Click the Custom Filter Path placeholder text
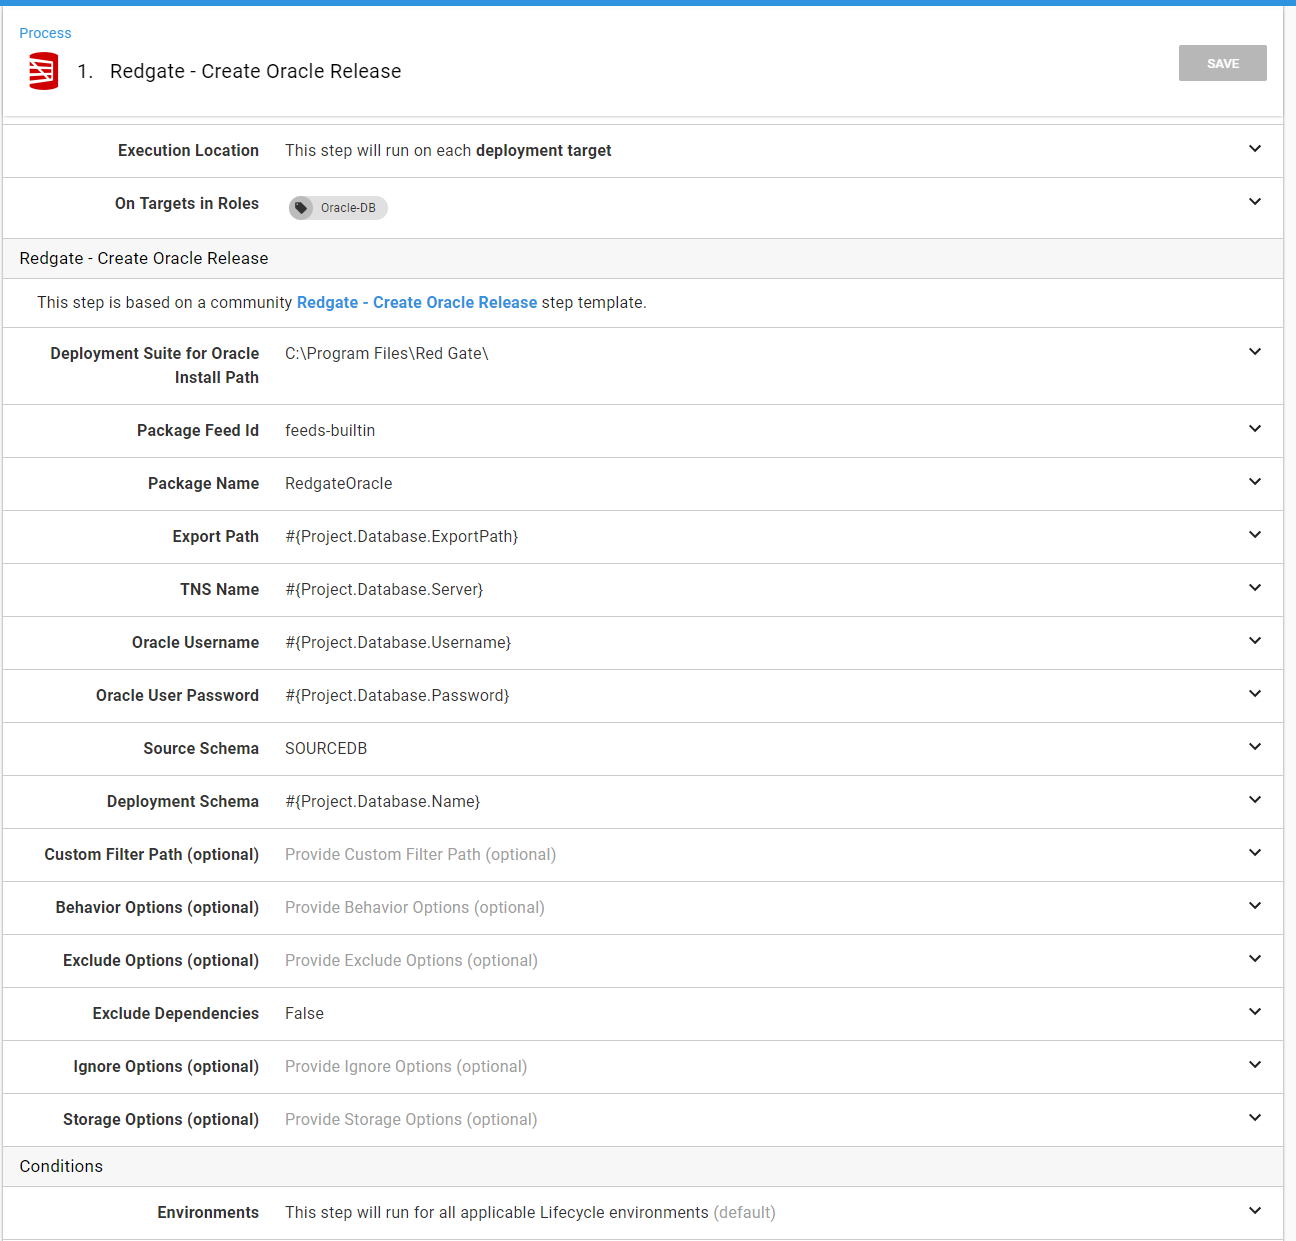The width and height of the screenshot is (1296, 1241). (420, 855)
